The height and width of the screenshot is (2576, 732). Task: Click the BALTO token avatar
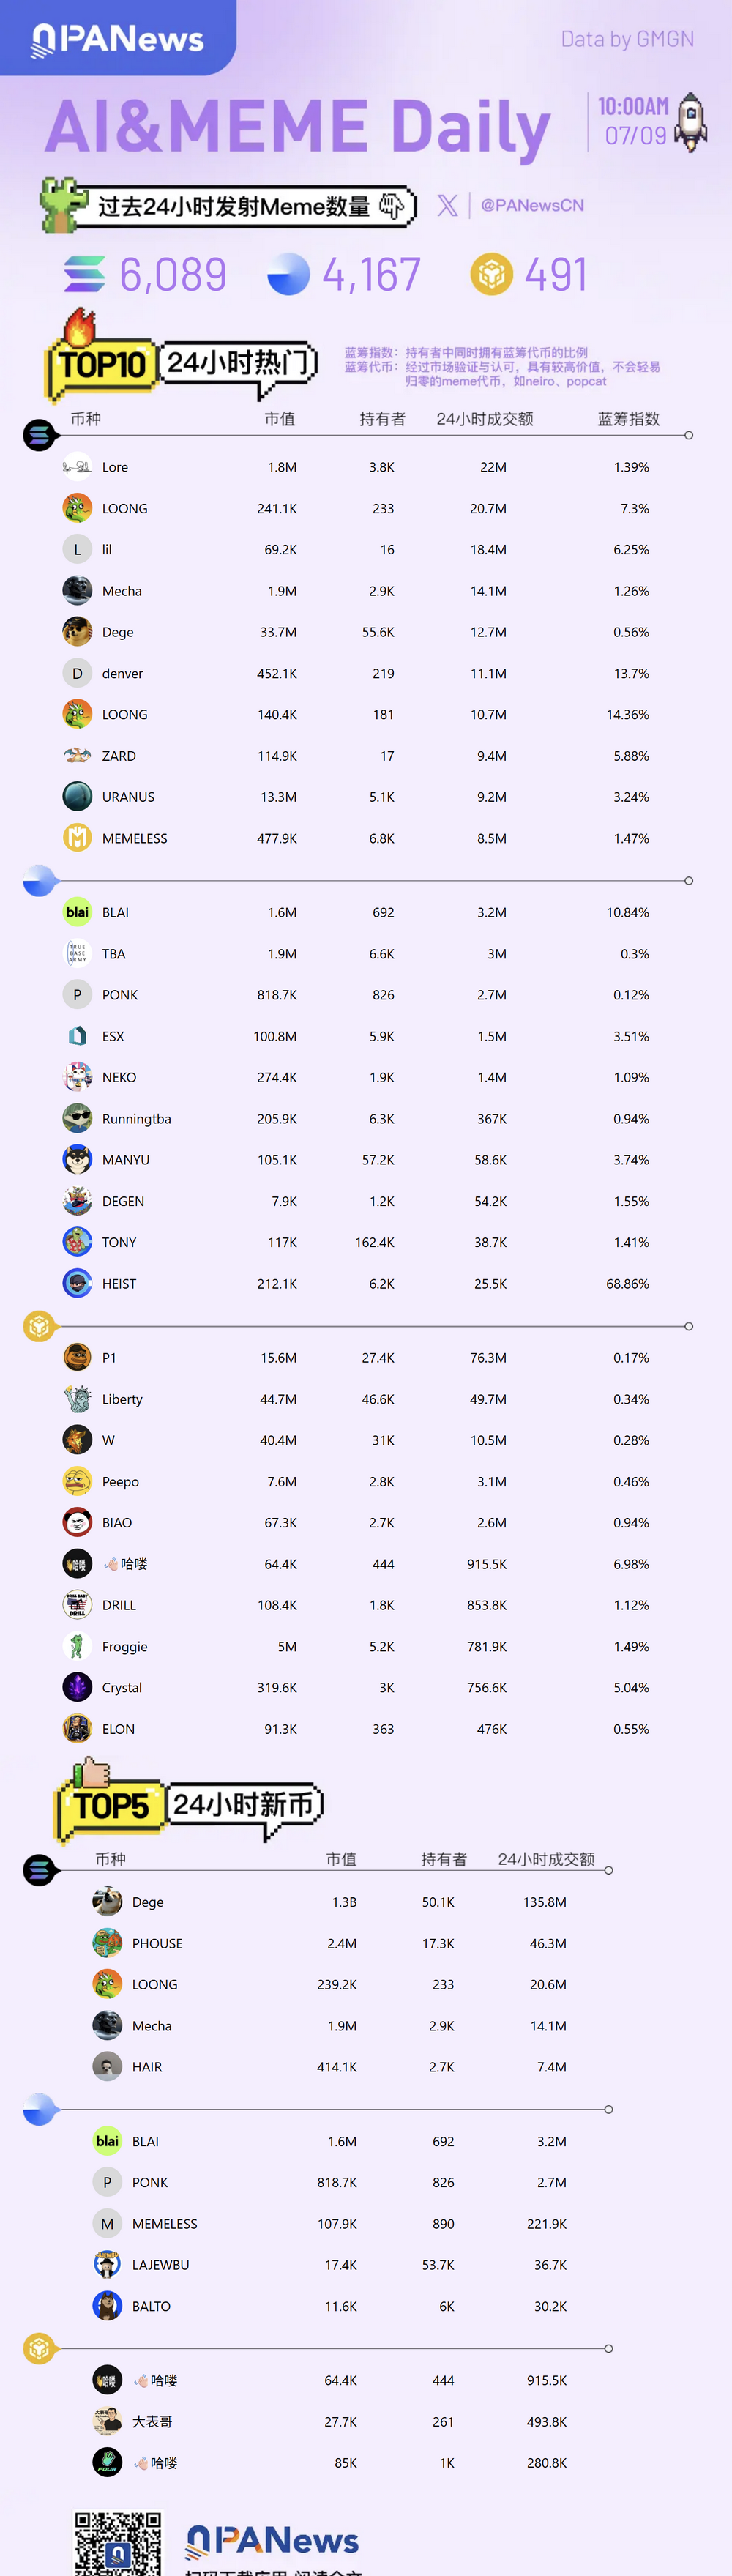pos(107,2306)
